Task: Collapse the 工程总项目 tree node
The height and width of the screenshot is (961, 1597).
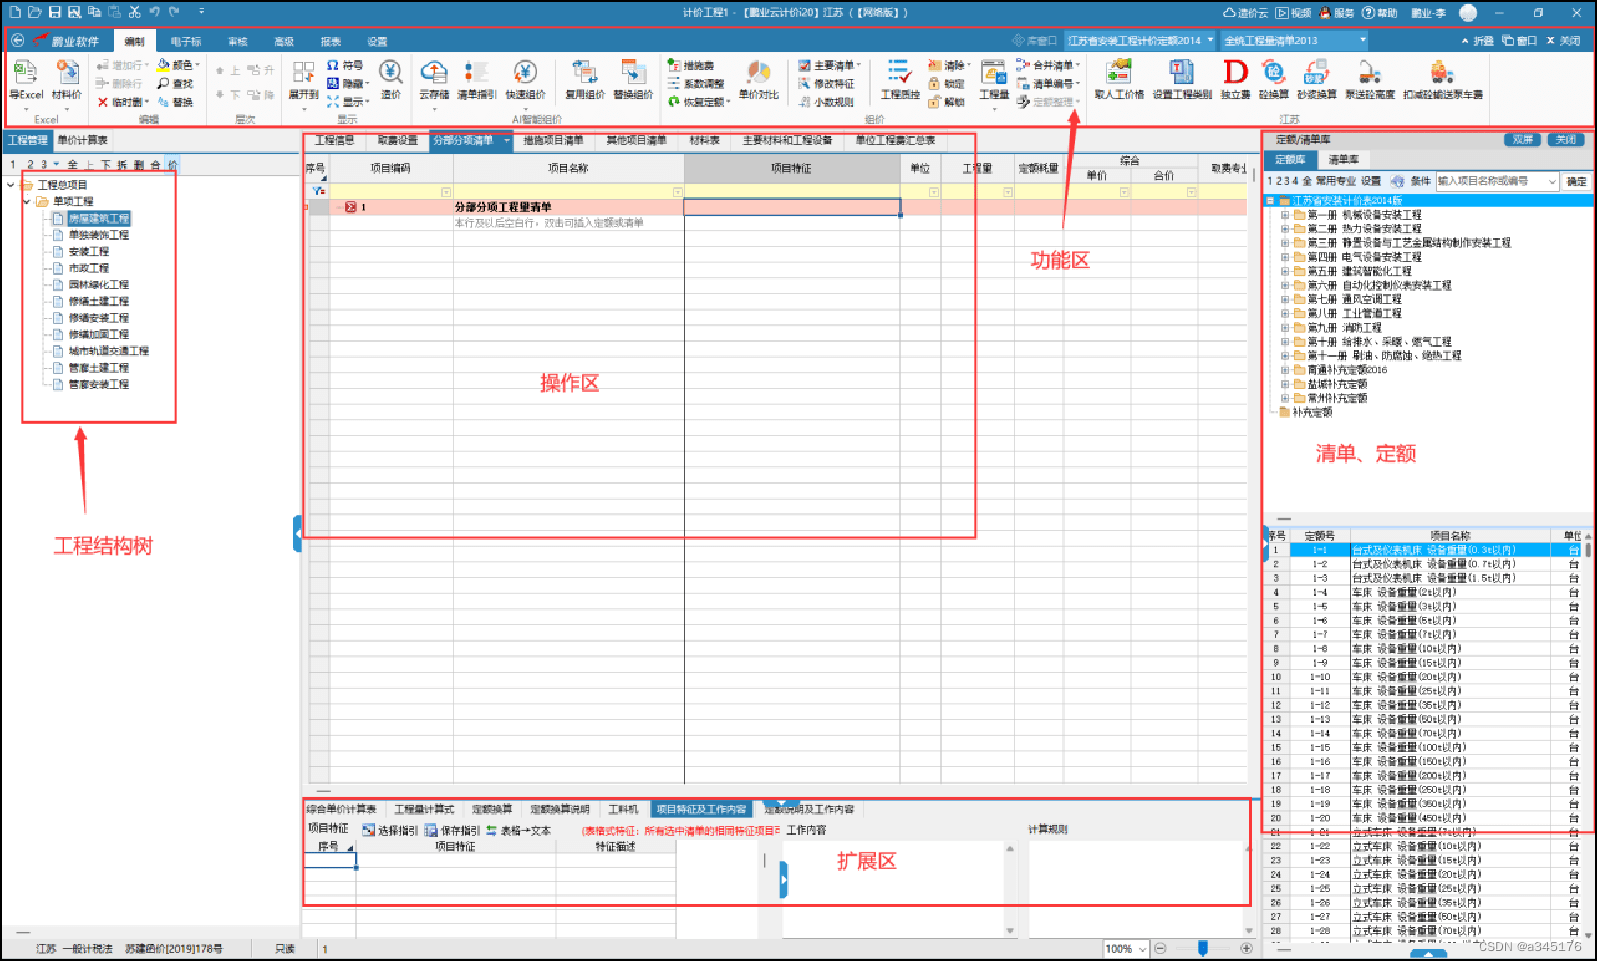Action: click(x=11, y=185)
